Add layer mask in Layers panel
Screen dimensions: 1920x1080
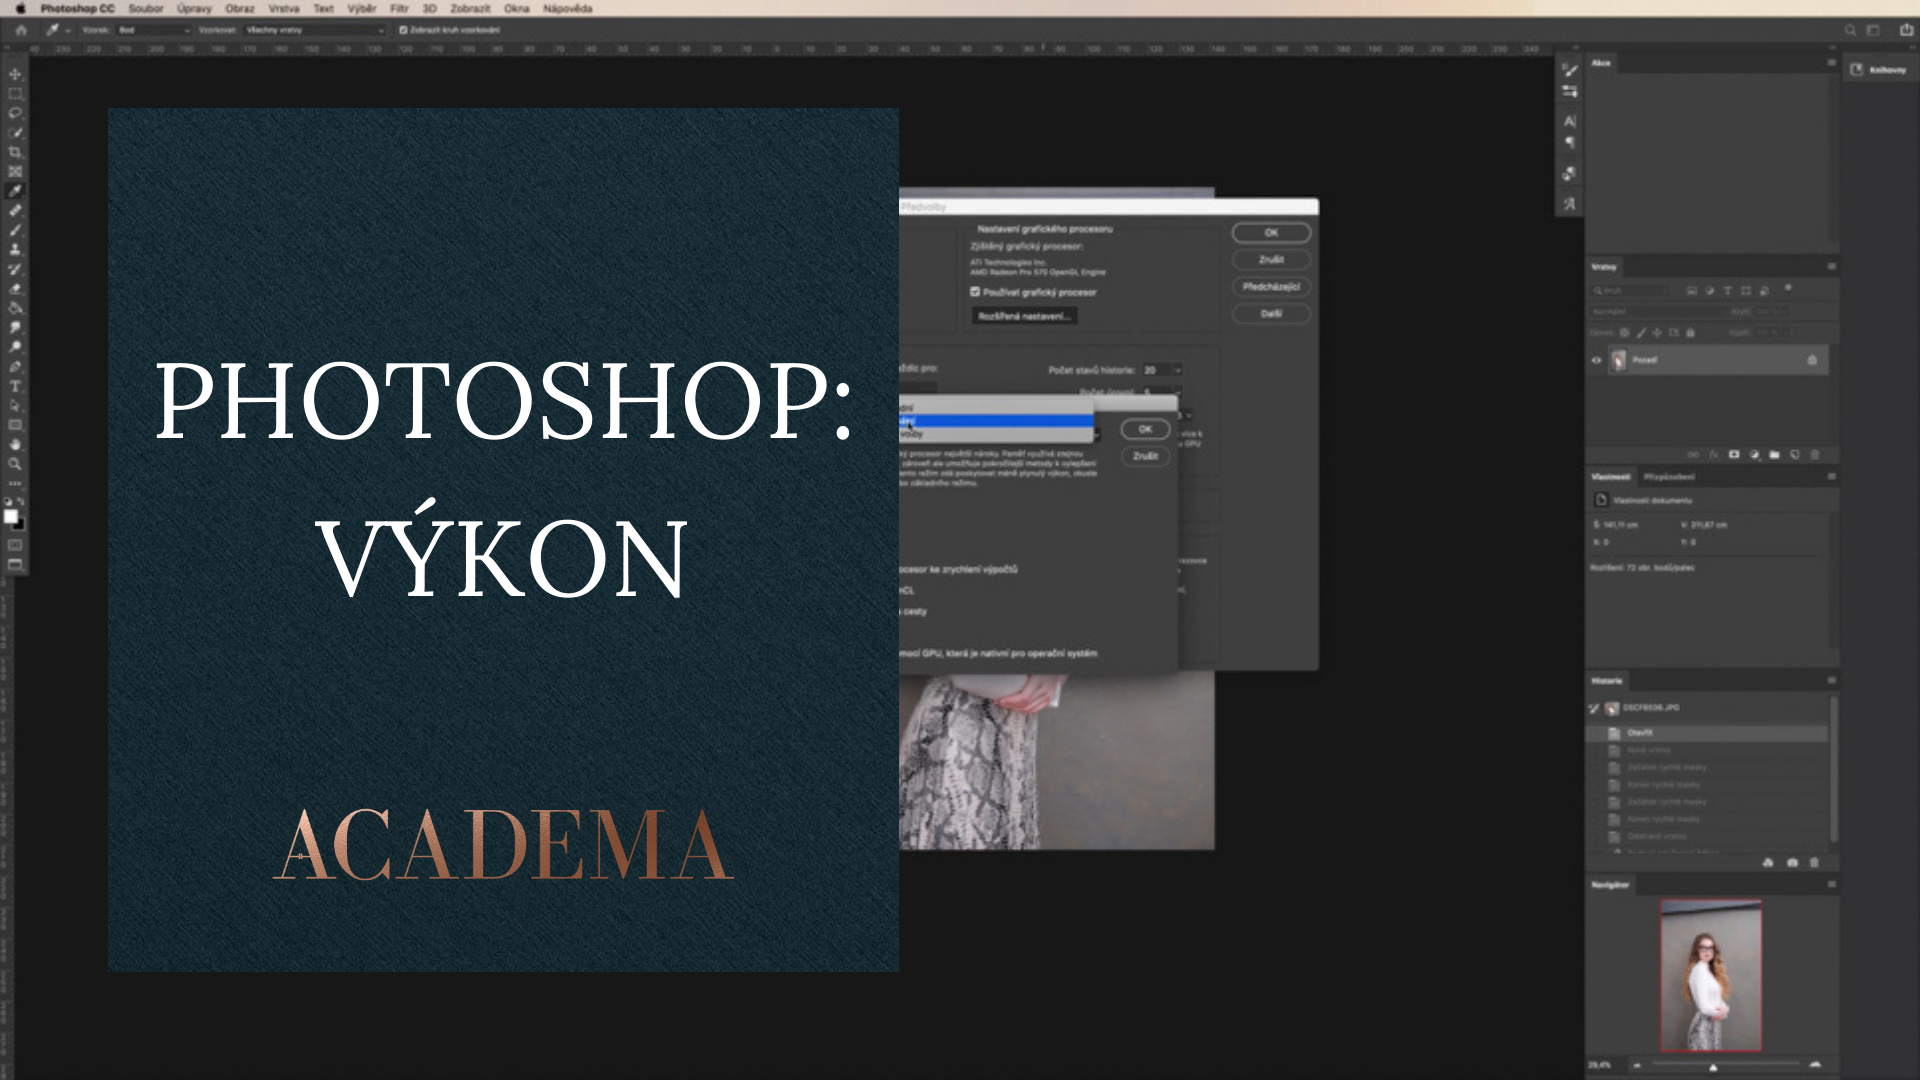click(x=1734, y=455)
